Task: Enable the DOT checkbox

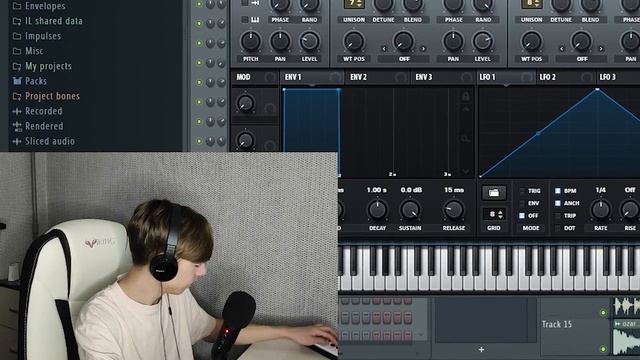Action: coord(558,228)
